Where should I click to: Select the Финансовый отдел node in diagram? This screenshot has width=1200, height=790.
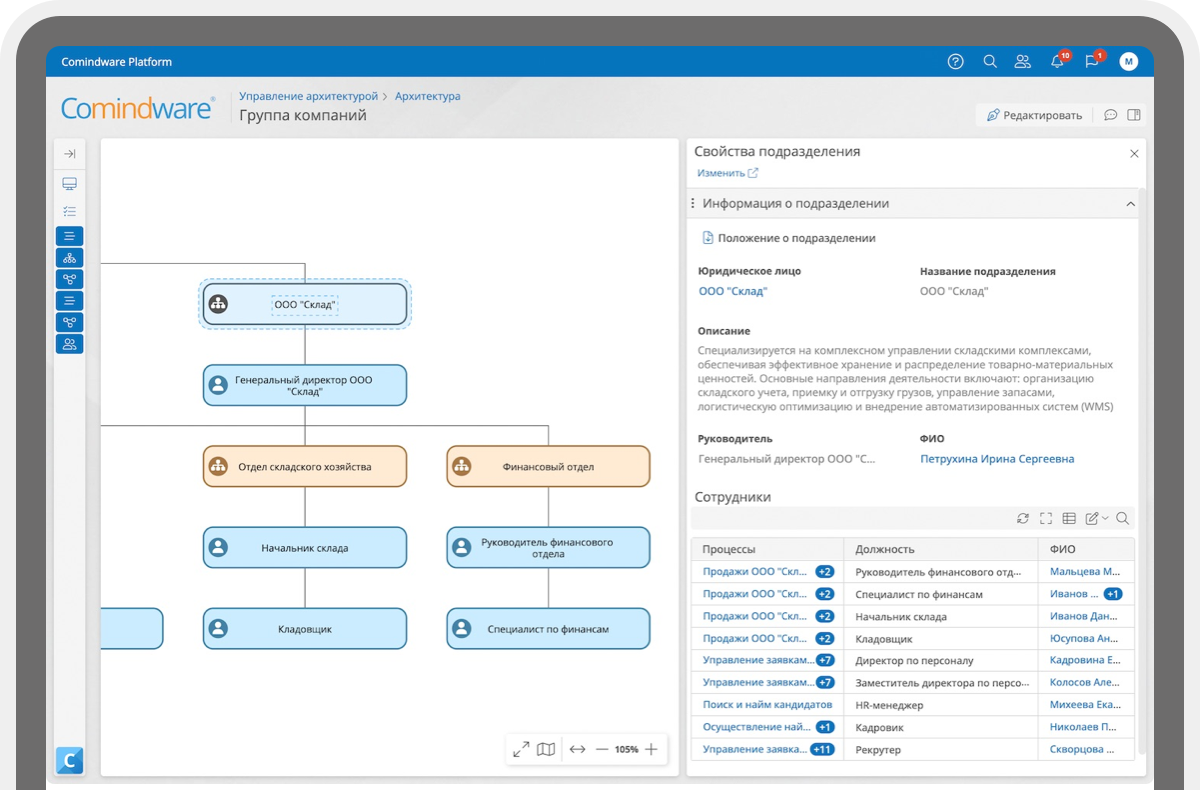click(x=548, y=466)
